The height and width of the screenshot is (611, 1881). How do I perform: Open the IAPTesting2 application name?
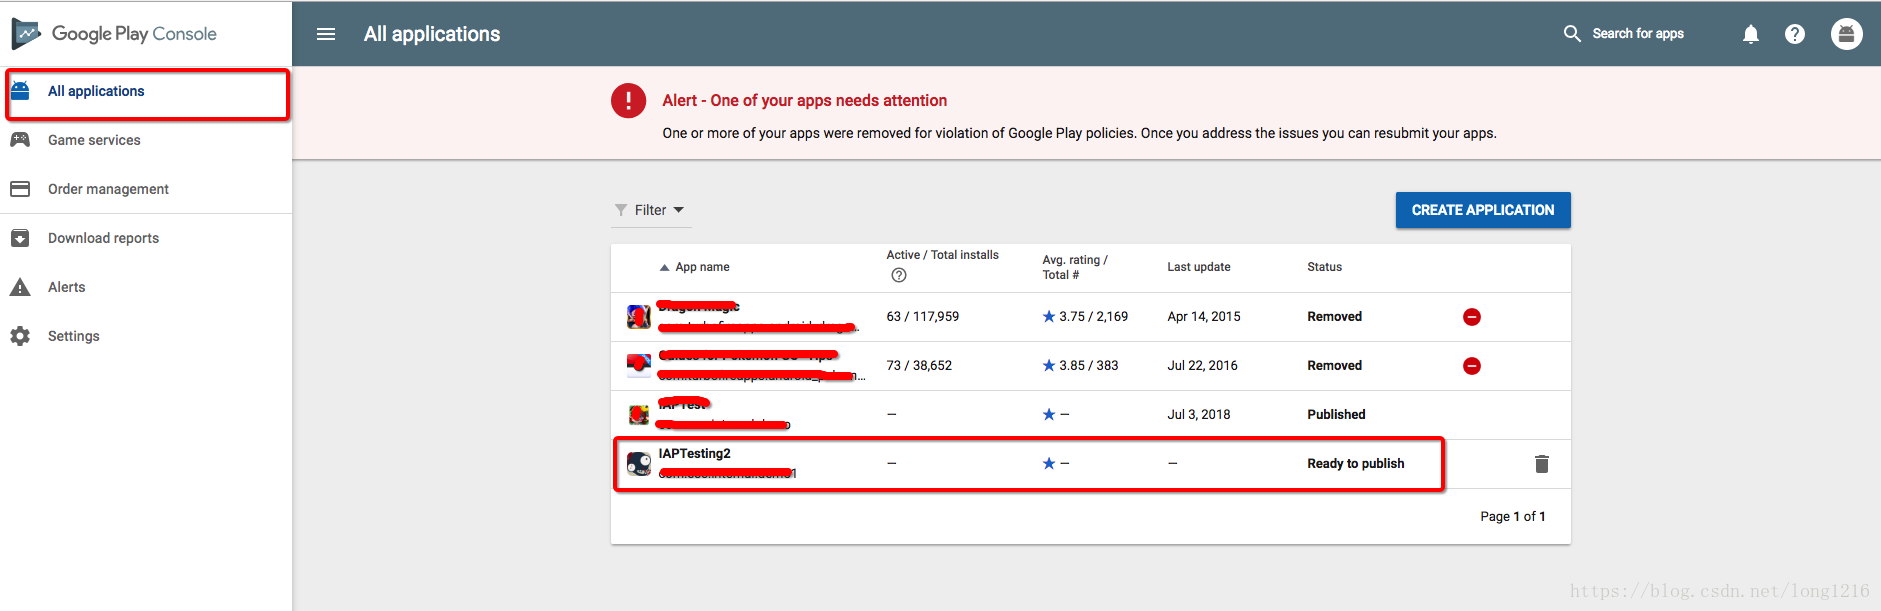(x=694, y=454)
